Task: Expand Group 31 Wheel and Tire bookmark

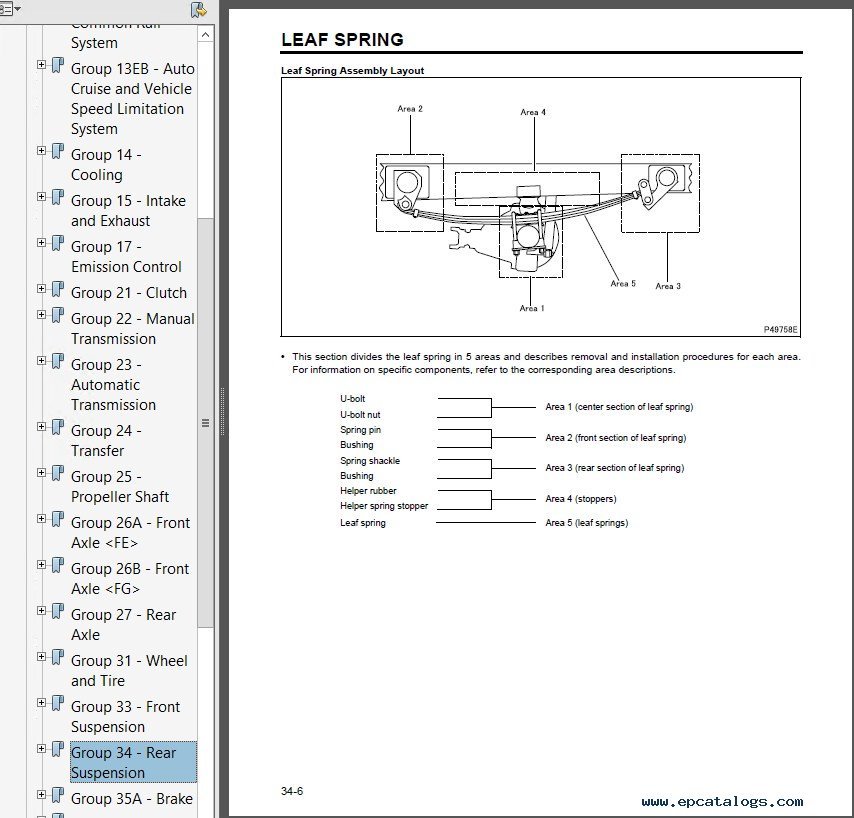Action: (x=41, y=657)
